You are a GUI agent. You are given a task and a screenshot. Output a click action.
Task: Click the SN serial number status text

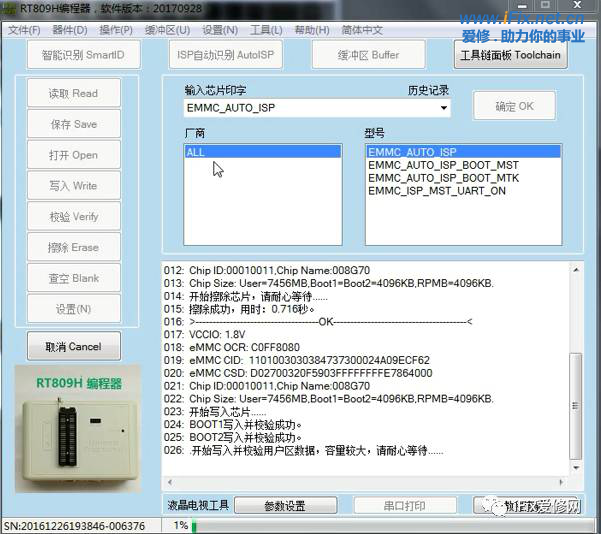tap(74, 526)
